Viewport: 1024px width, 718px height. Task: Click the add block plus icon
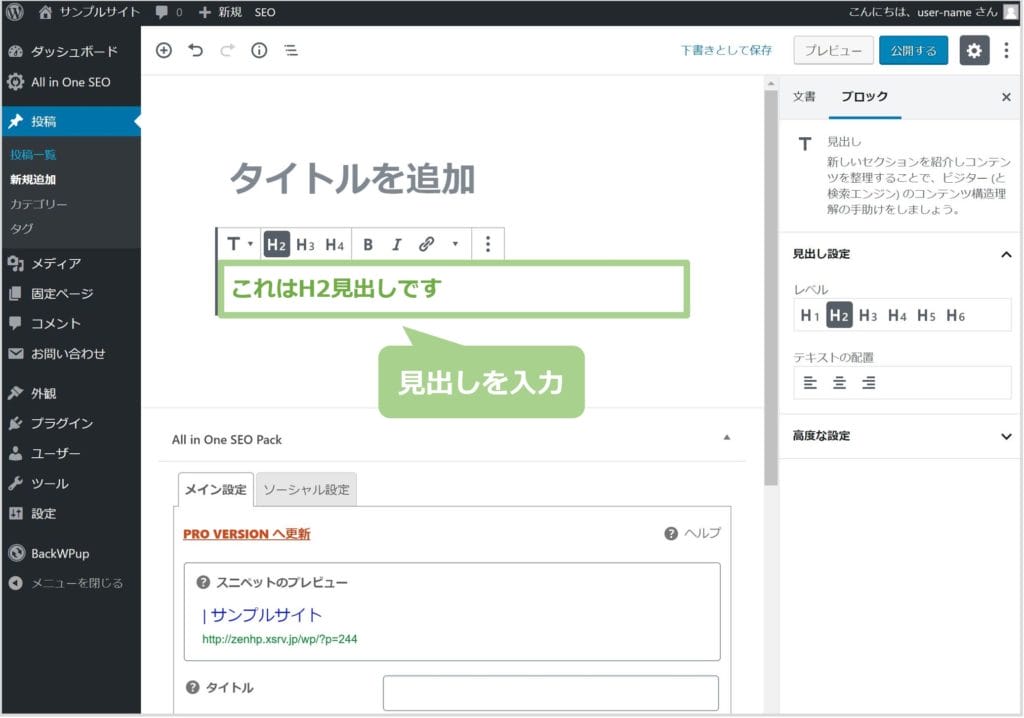164,51
